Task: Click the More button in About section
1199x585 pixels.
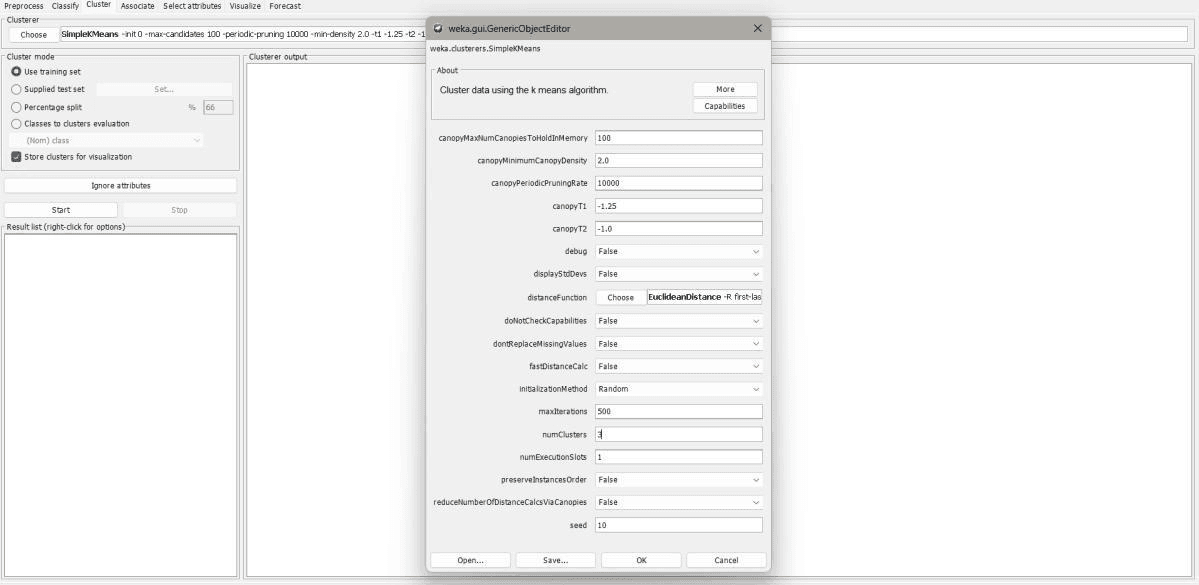Action: pyautogui.click(x=725, y=89)
